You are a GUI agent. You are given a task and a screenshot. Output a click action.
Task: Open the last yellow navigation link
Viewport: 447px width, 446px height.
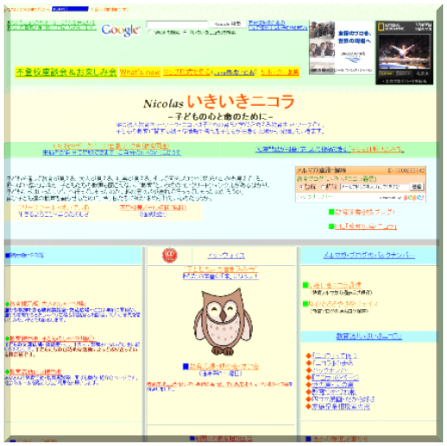(x=279, y=72)
